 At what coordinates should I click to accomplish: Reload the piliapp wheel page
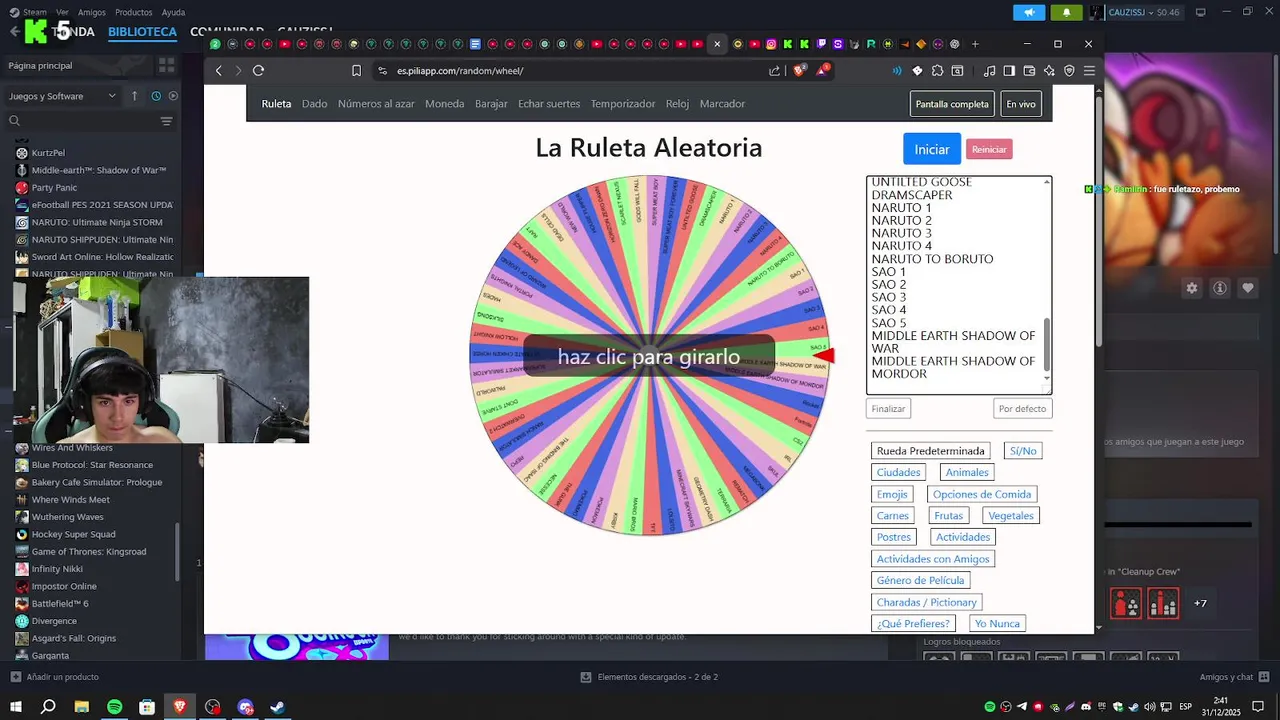258,71
